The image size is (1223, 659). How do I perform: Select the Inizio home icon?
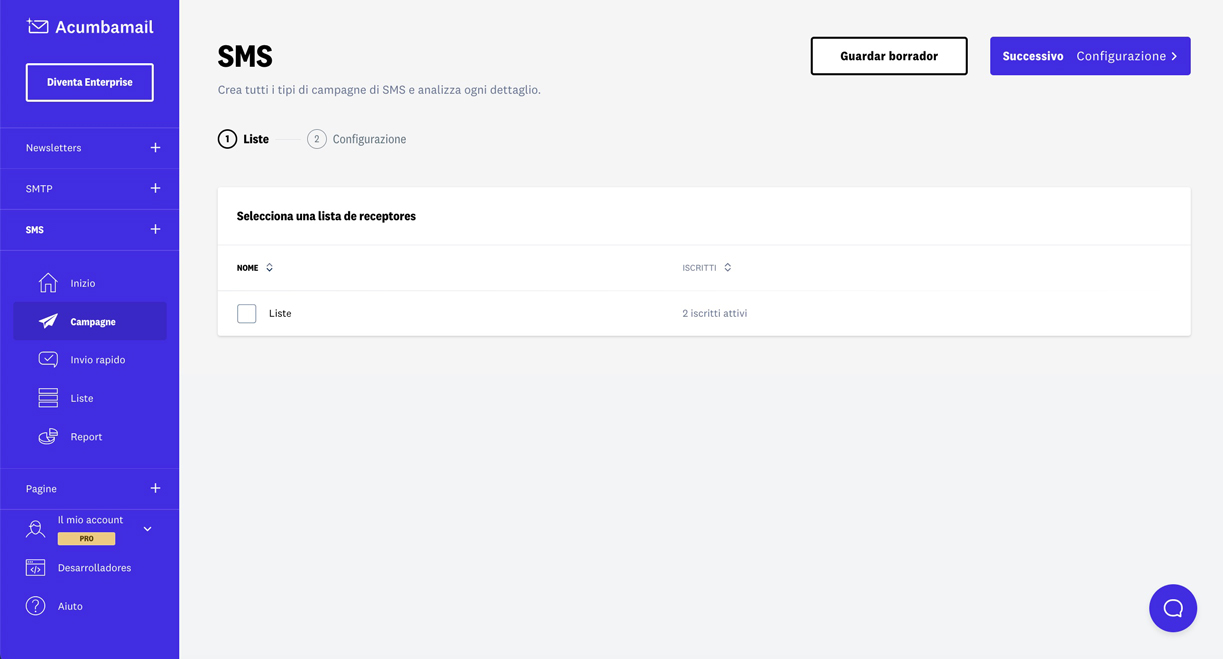click(47, 282)
